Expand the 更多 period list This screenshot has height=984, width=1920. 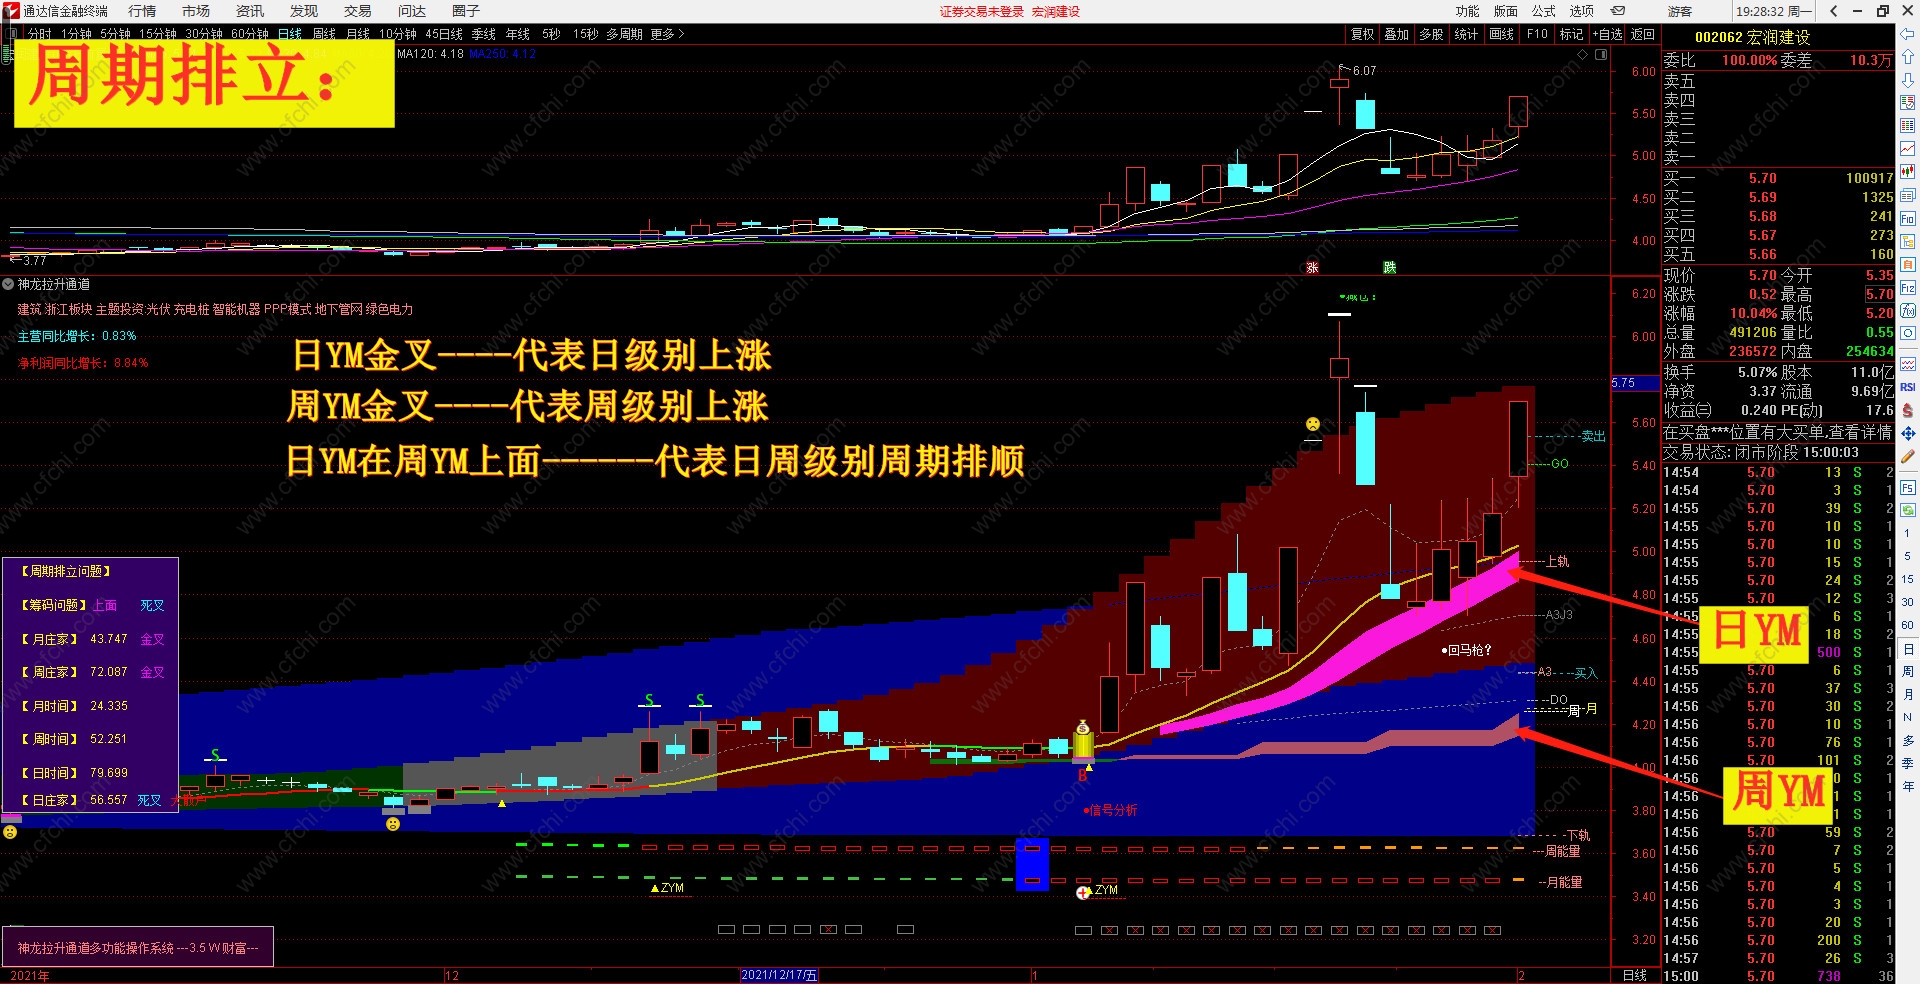tap(667, 34)
